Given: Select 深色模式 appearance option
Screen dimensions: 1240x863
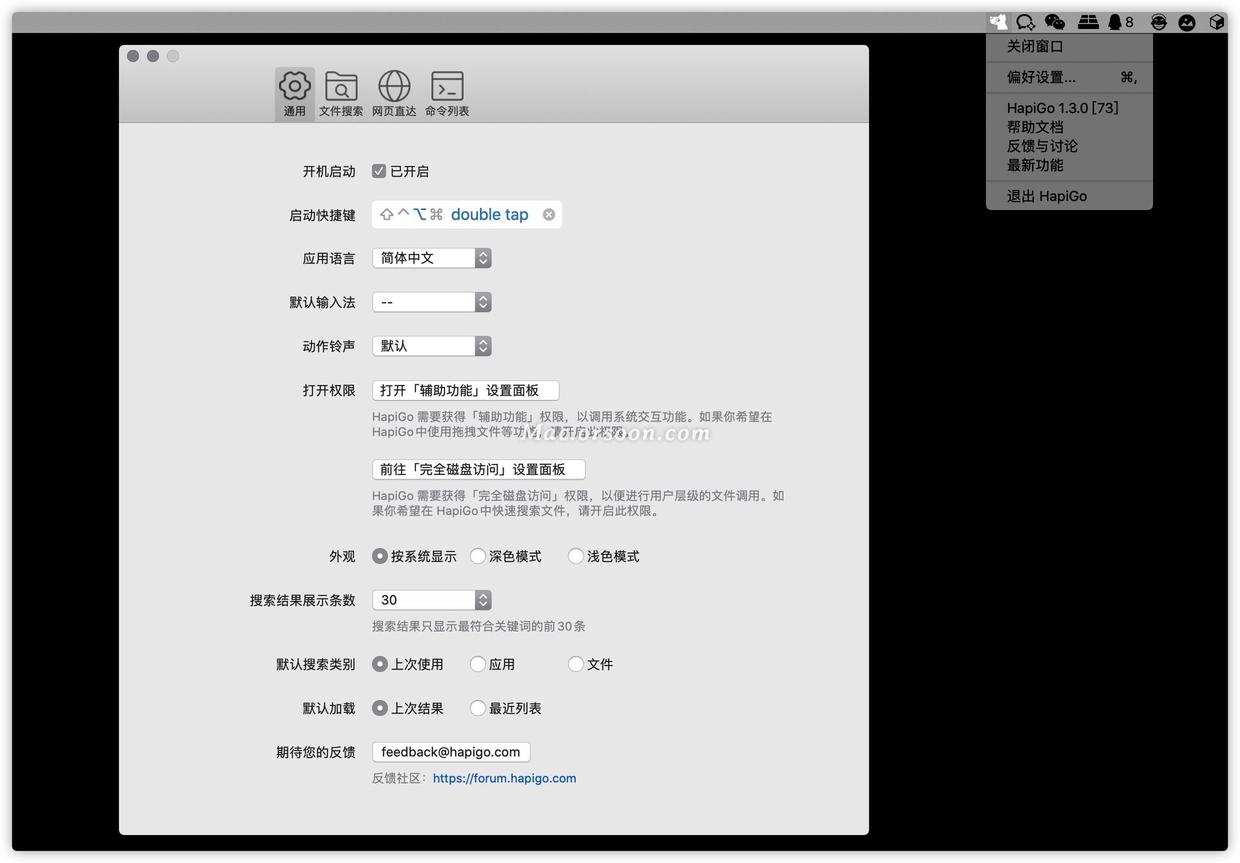Looking at the screenshot, I should (x=477, y=556).
